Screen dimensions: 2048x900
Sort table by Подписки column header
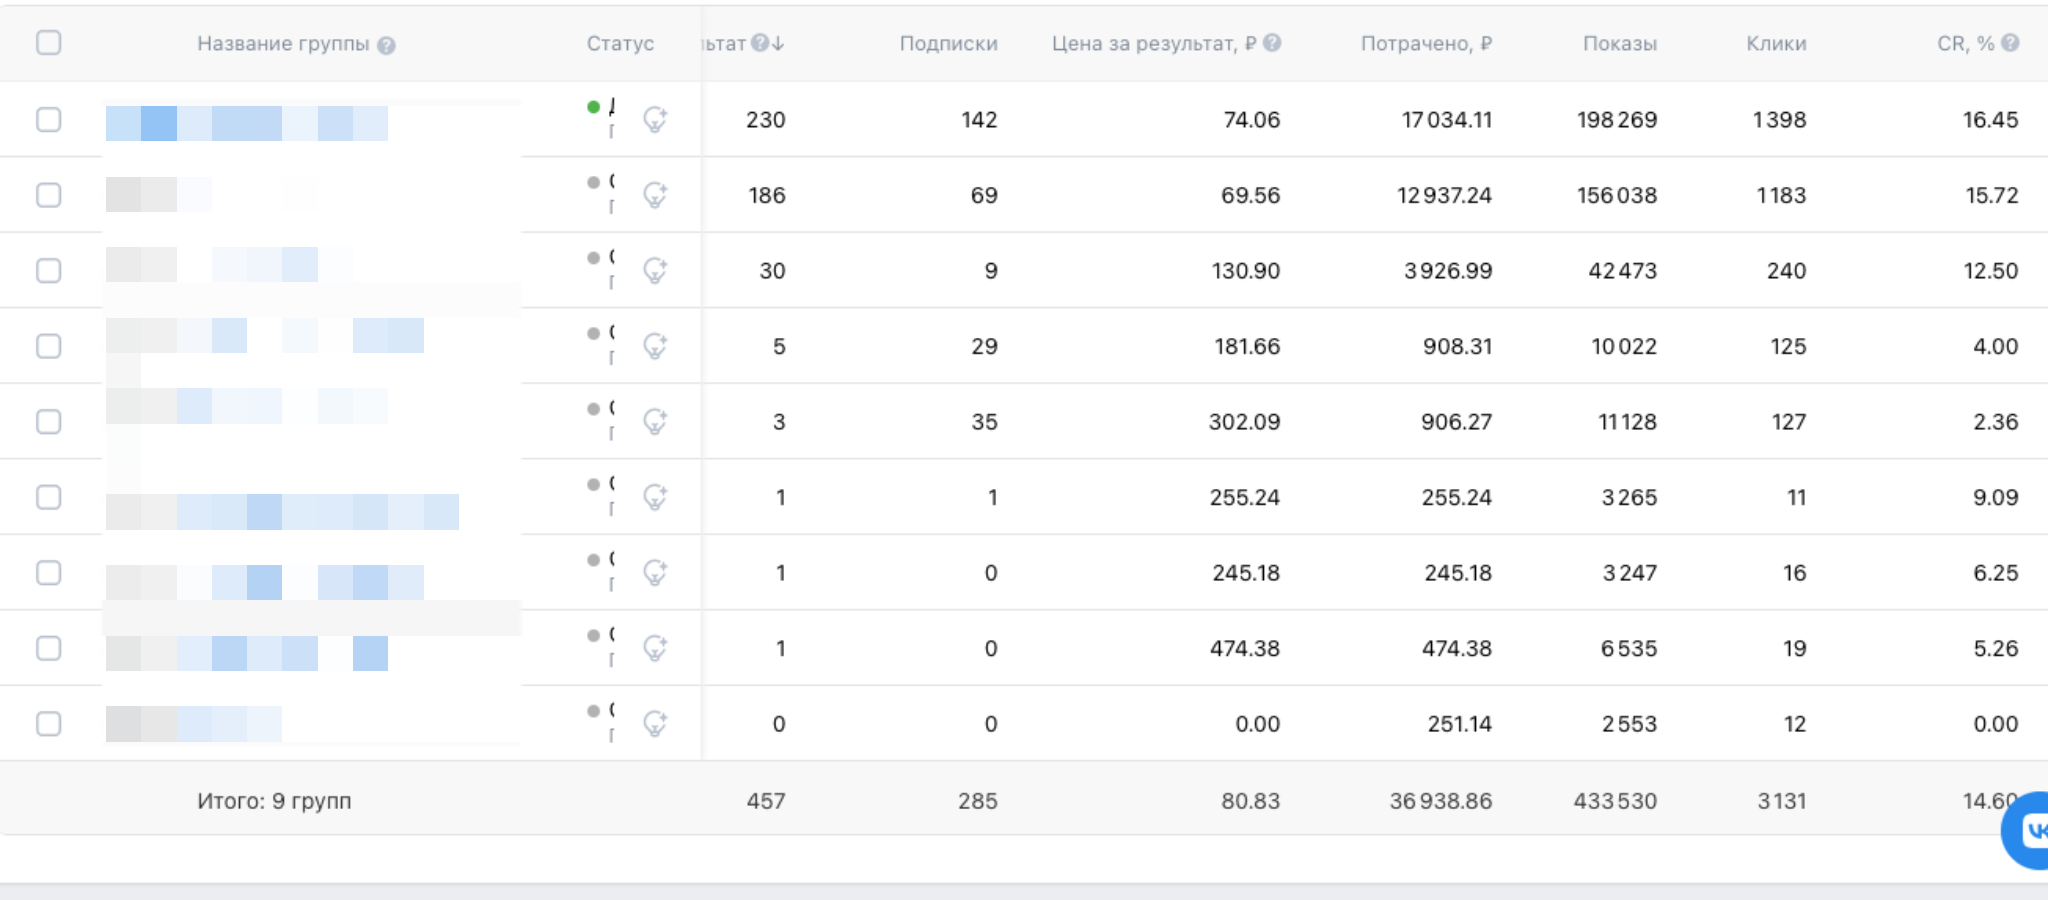(948, 44)
